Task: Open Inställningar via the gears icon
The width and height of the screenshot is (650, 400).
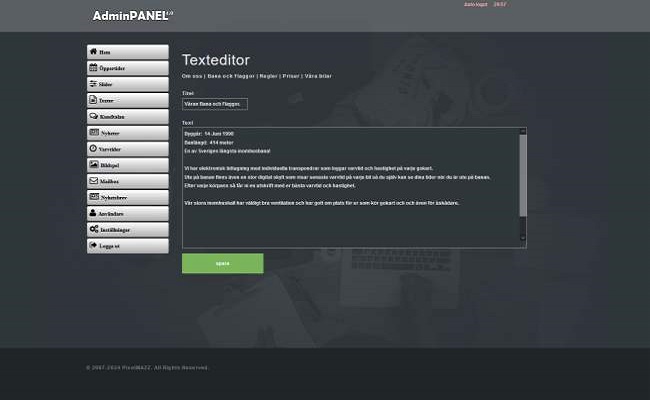Action: click(x=93, y=229)
